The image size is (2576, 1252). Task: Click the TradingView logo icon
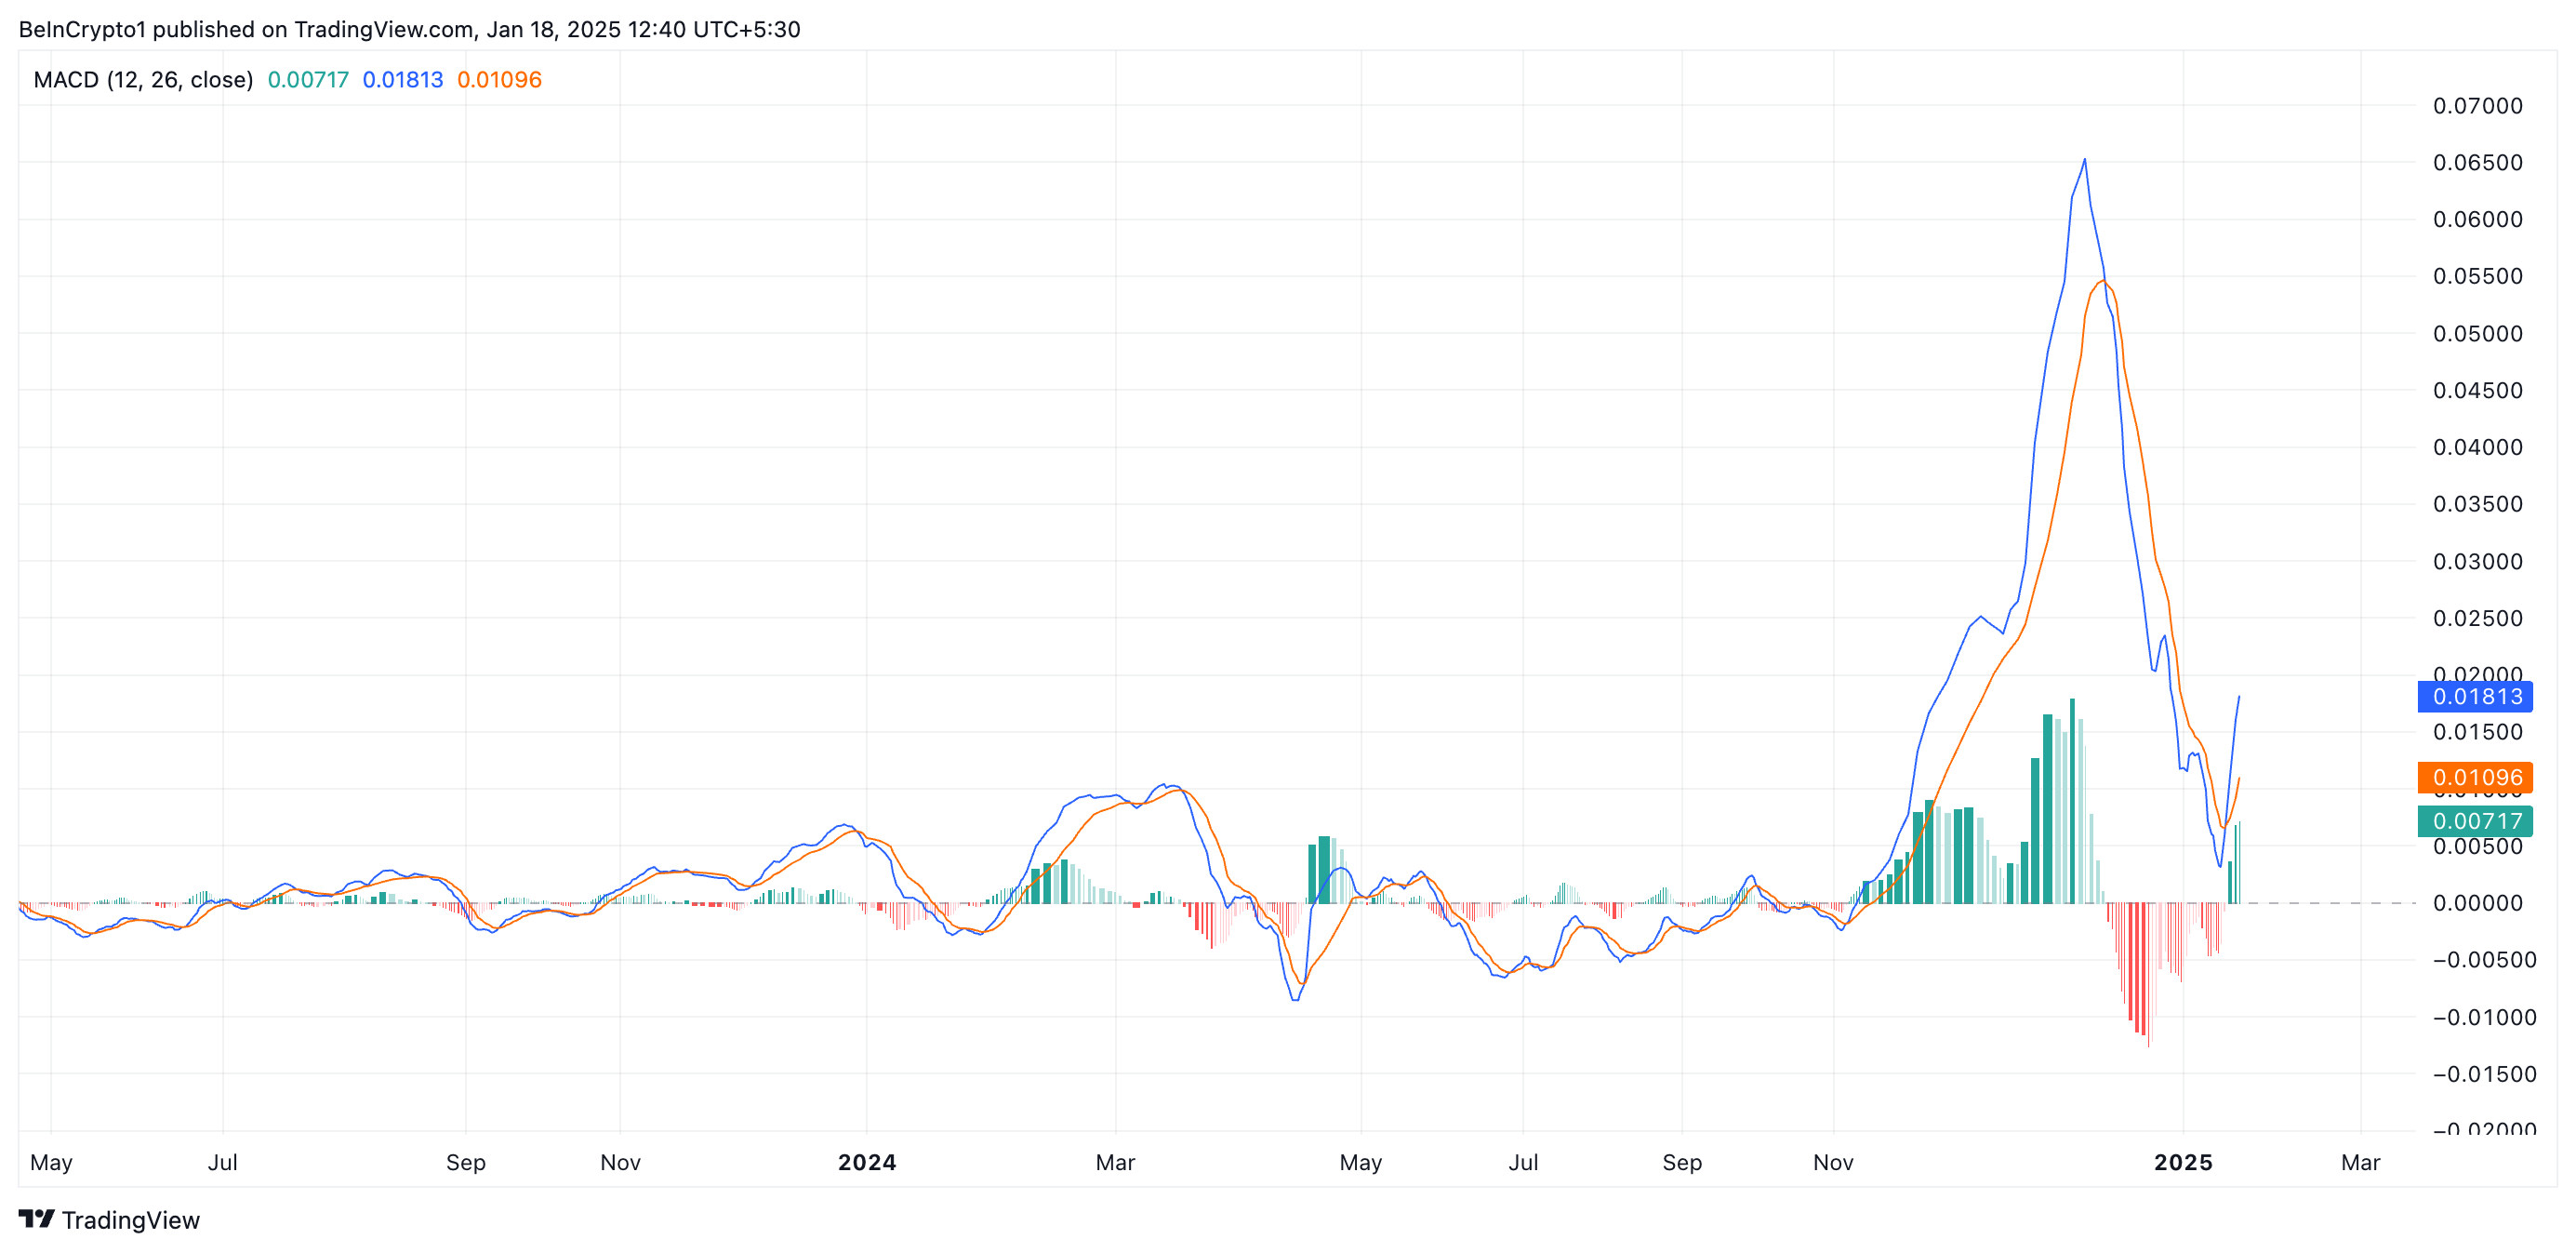(37, 1218)
